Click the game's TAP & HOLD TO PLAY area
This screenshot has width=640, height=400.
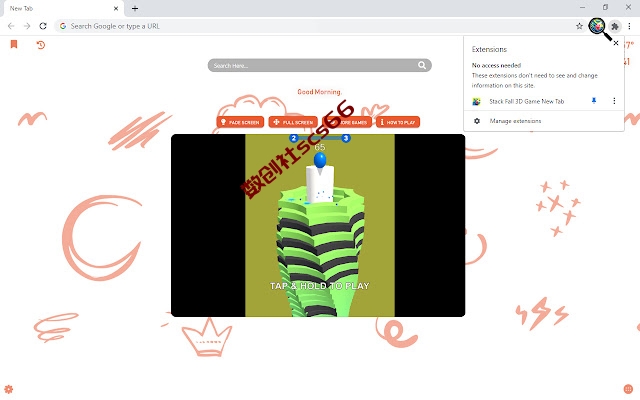point(320,286)
